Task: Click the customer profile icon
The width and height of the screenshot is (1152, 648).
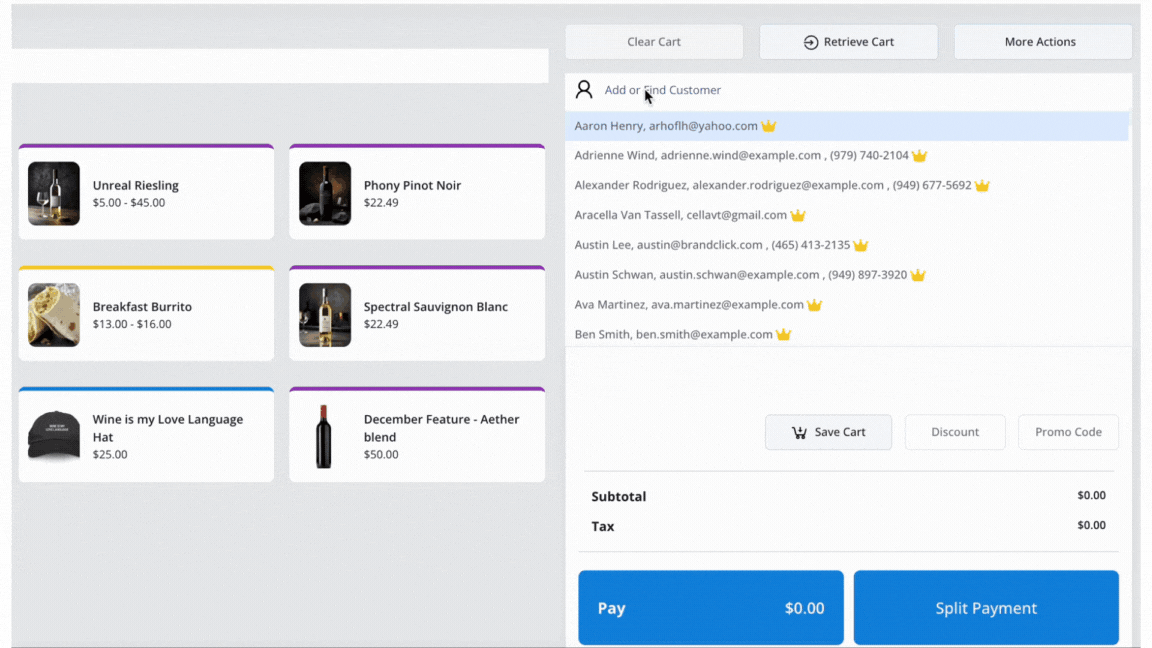Action: pyautogui.click(x=584, y=90)
